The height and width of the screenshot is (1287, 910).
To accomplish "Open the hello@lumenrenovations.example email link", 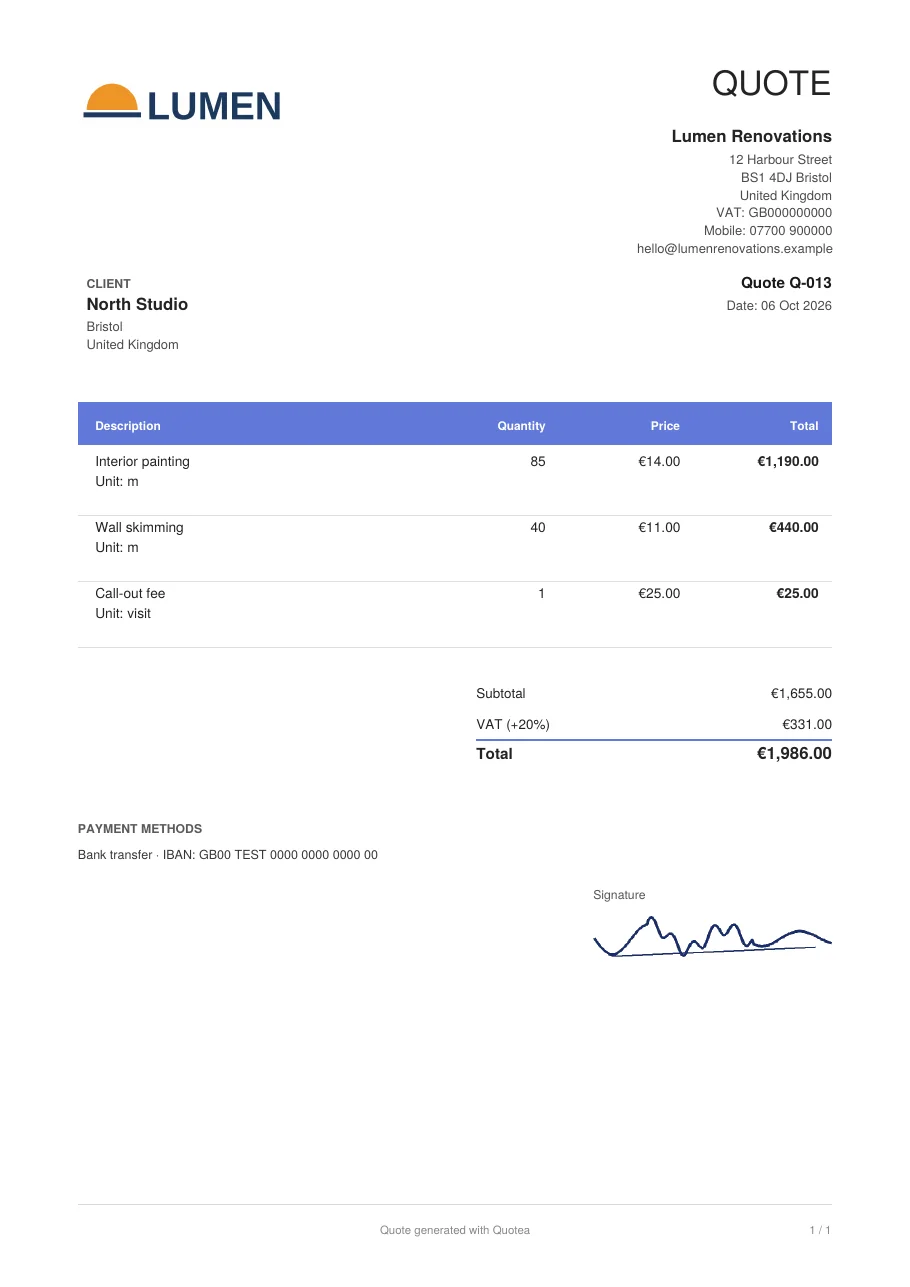I will pos(734,249).
